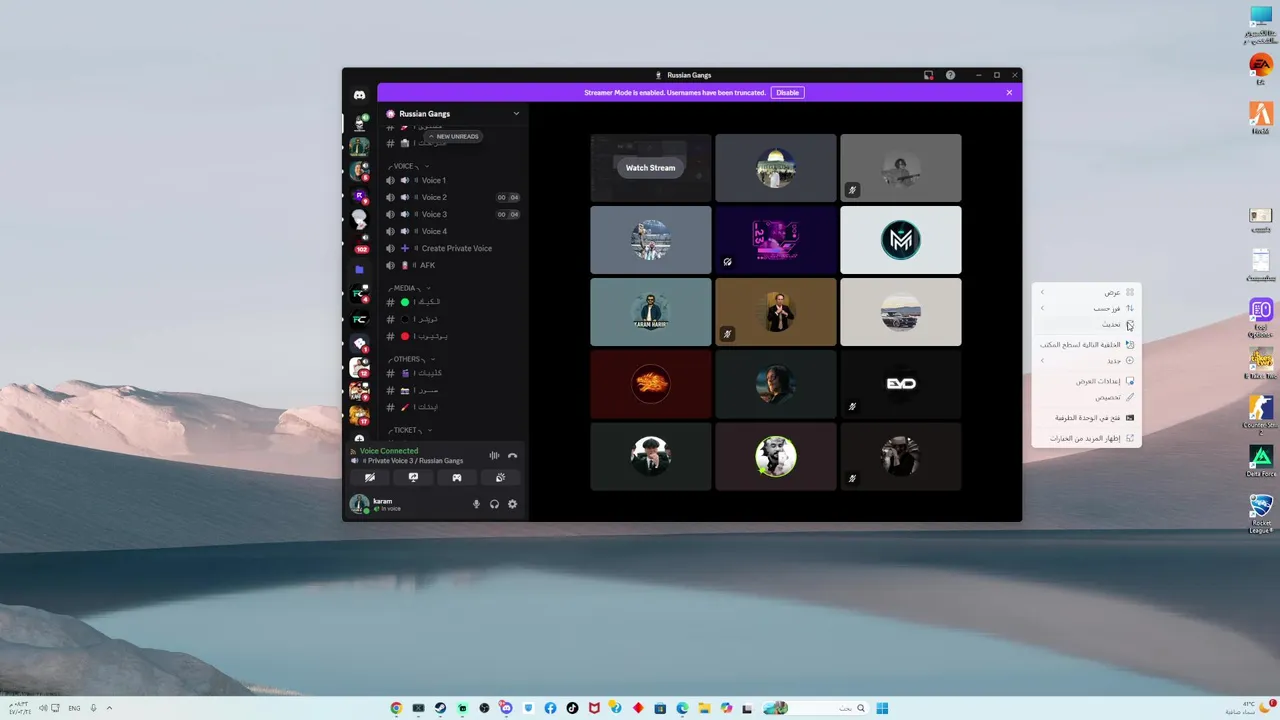This screenshot has width=1280, height=720.
Task: Click the purple R server icon
Action: point(359,196)
